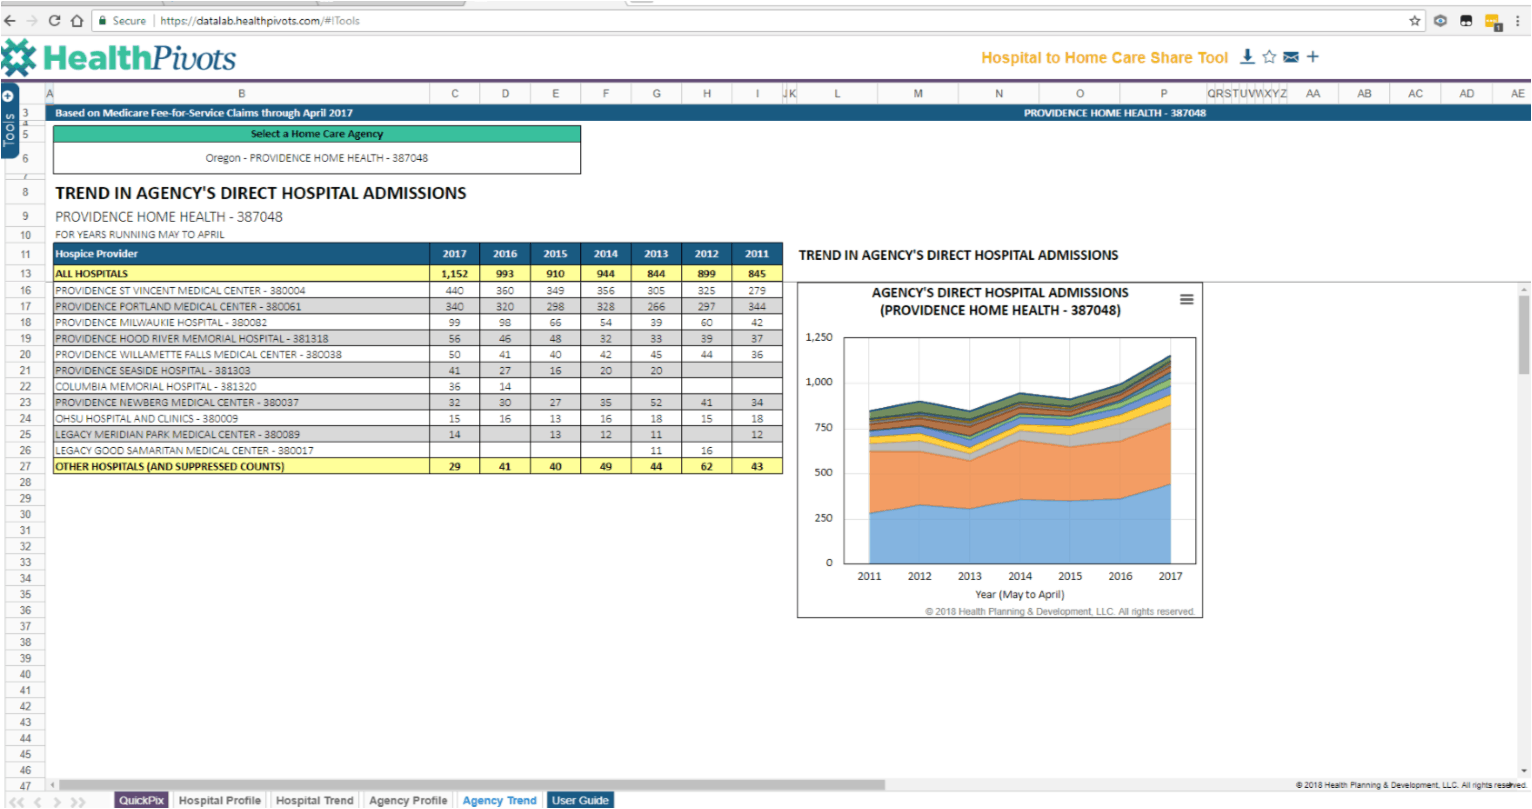Click the browser forward arrow
1532x809 pixels.
tap(32, 20)
